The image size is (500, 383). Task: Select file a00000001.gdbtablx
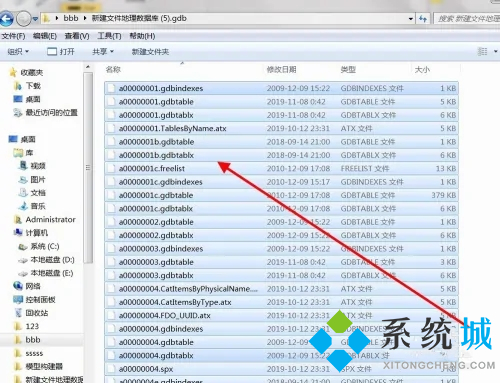(x=282, y=115)
